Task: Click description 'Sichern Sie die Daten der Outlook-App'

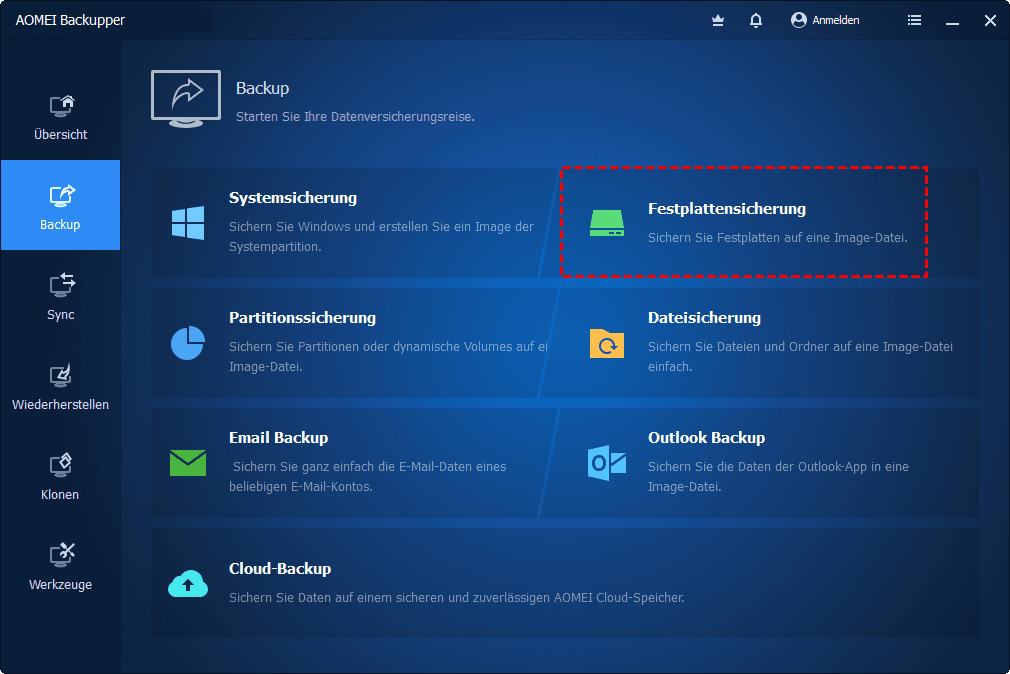Action: [x=778, y=476]
